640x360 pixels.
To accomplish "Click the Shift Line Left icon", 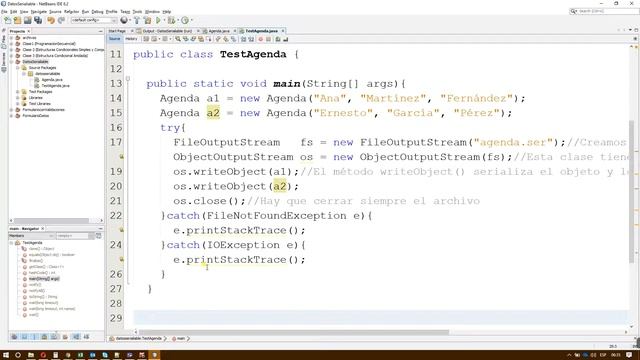I will tap(243, 39).
